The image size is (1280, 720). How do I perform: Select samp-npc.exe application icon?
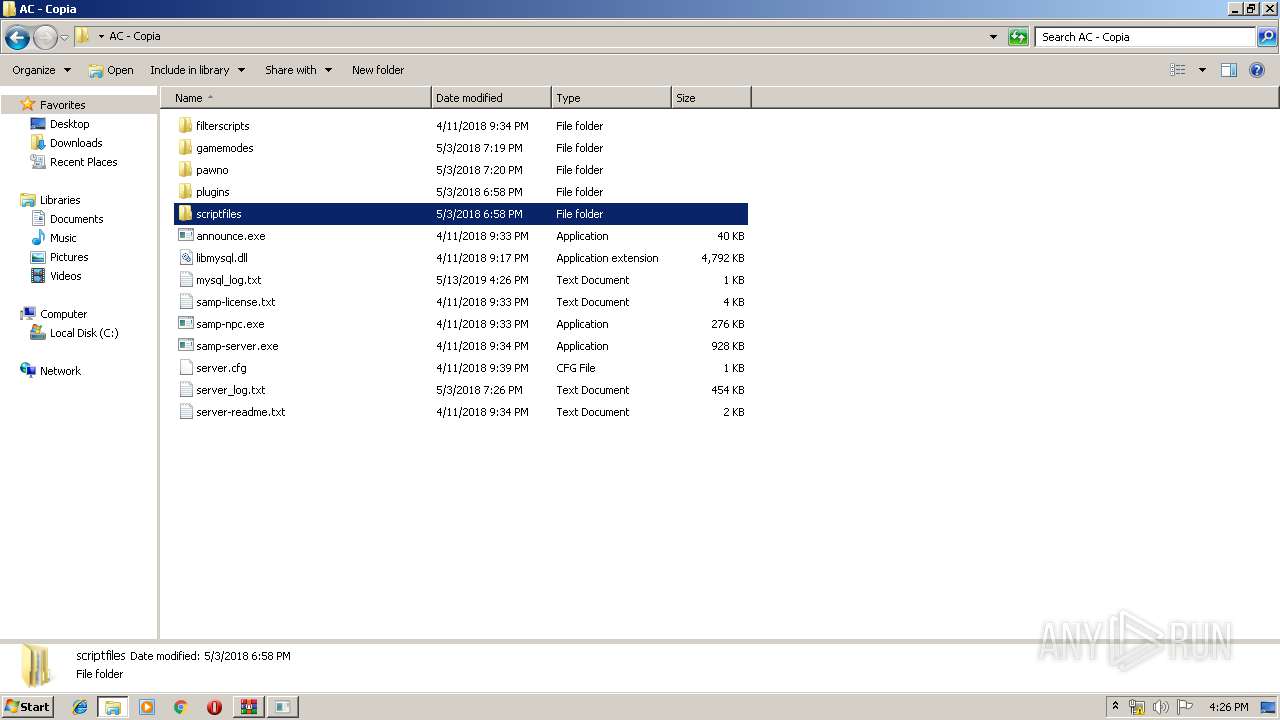point(185,324)
